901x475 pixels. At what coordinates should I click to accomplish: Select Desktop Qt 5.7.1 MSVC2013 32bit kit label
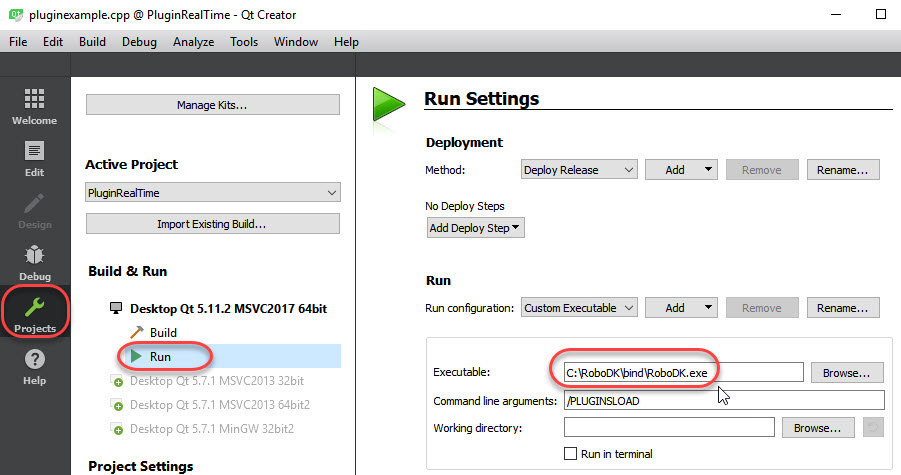217,381
